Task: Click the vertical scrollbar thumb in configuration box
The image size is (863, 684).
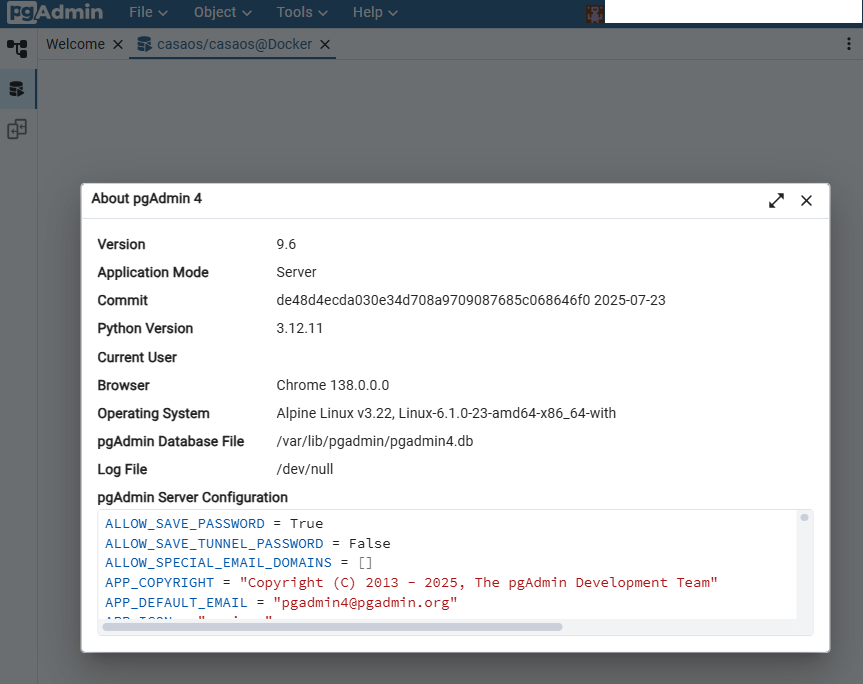Action: 804,517
